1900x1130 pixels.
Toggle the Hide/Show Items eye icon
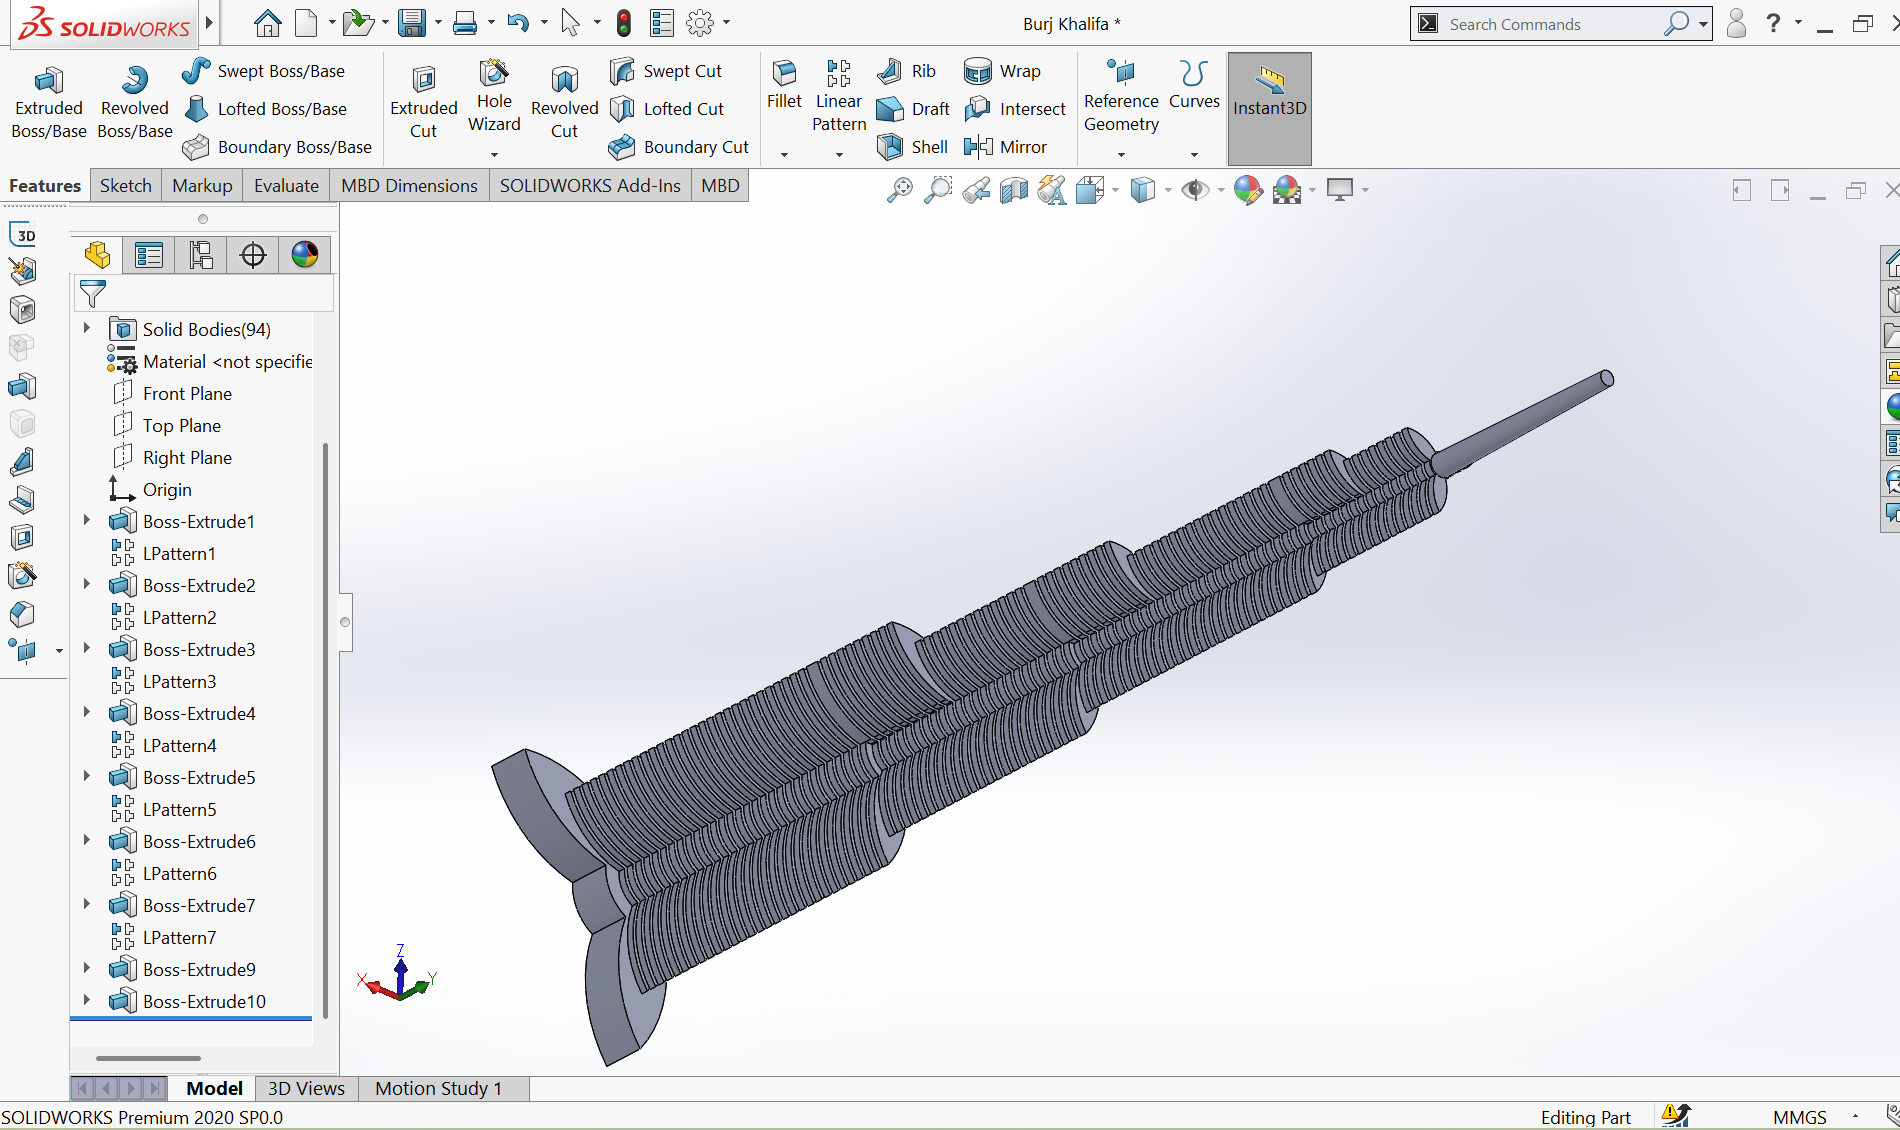click(1194, 190)
